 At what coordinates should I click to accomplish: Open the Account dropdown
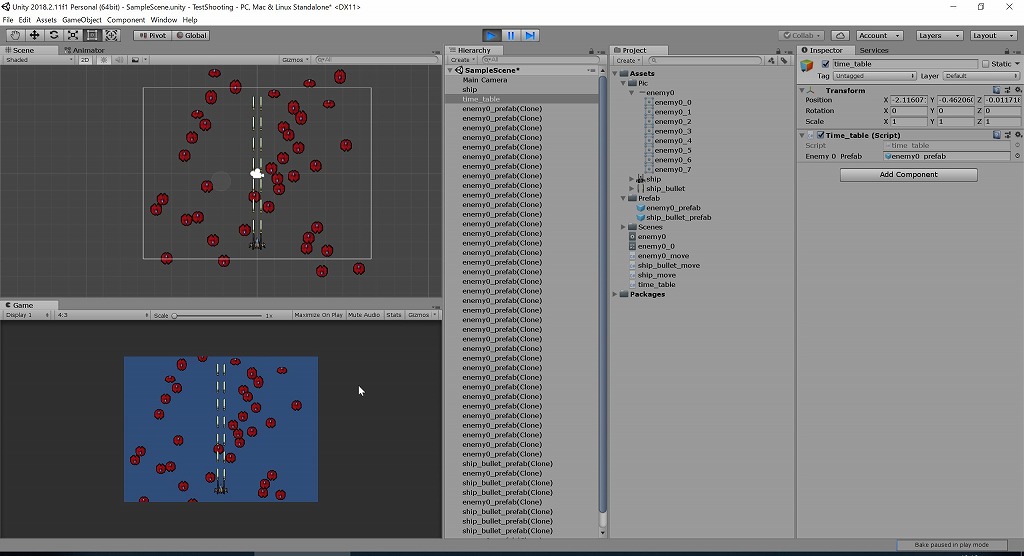click(879, 35)
